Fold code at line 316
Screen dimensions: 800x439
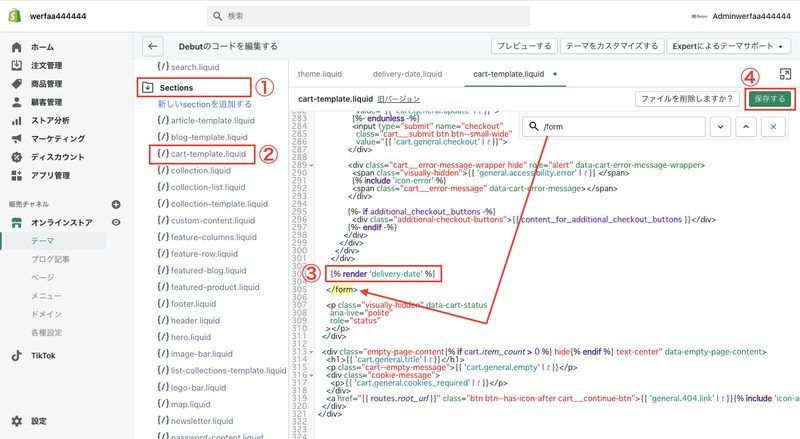[x=311, y=375]
